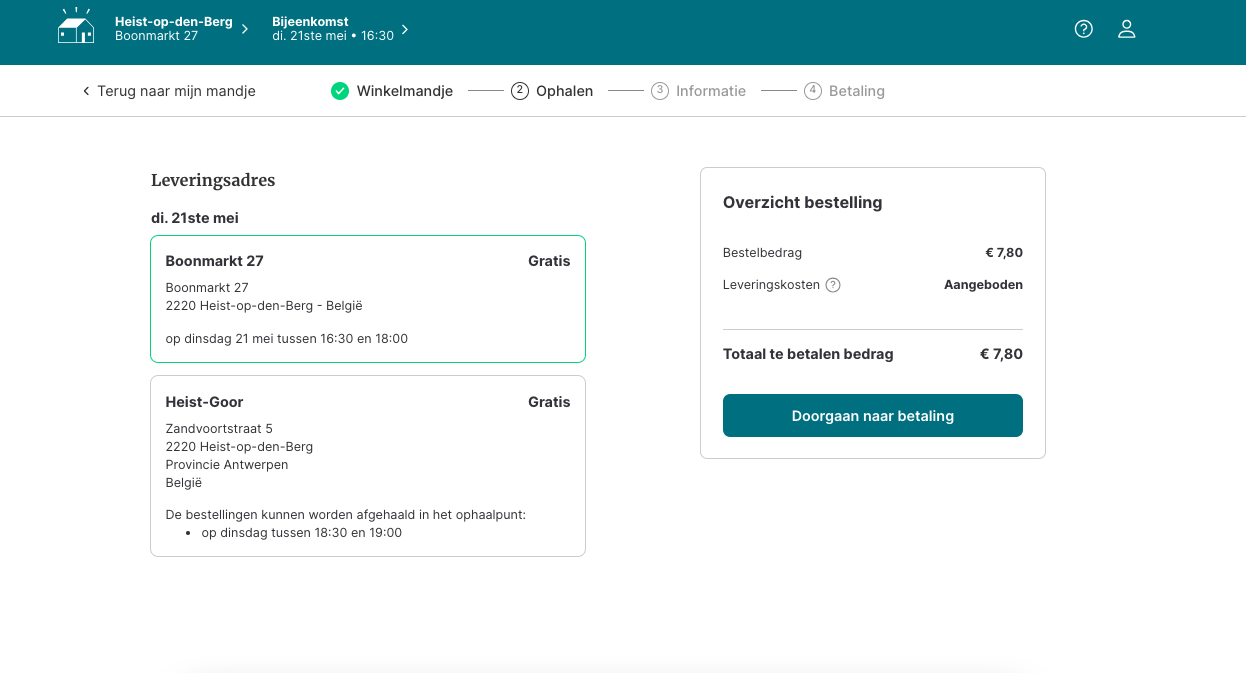Click the 'Leveringskosten' label

click(x=771, y=285)
